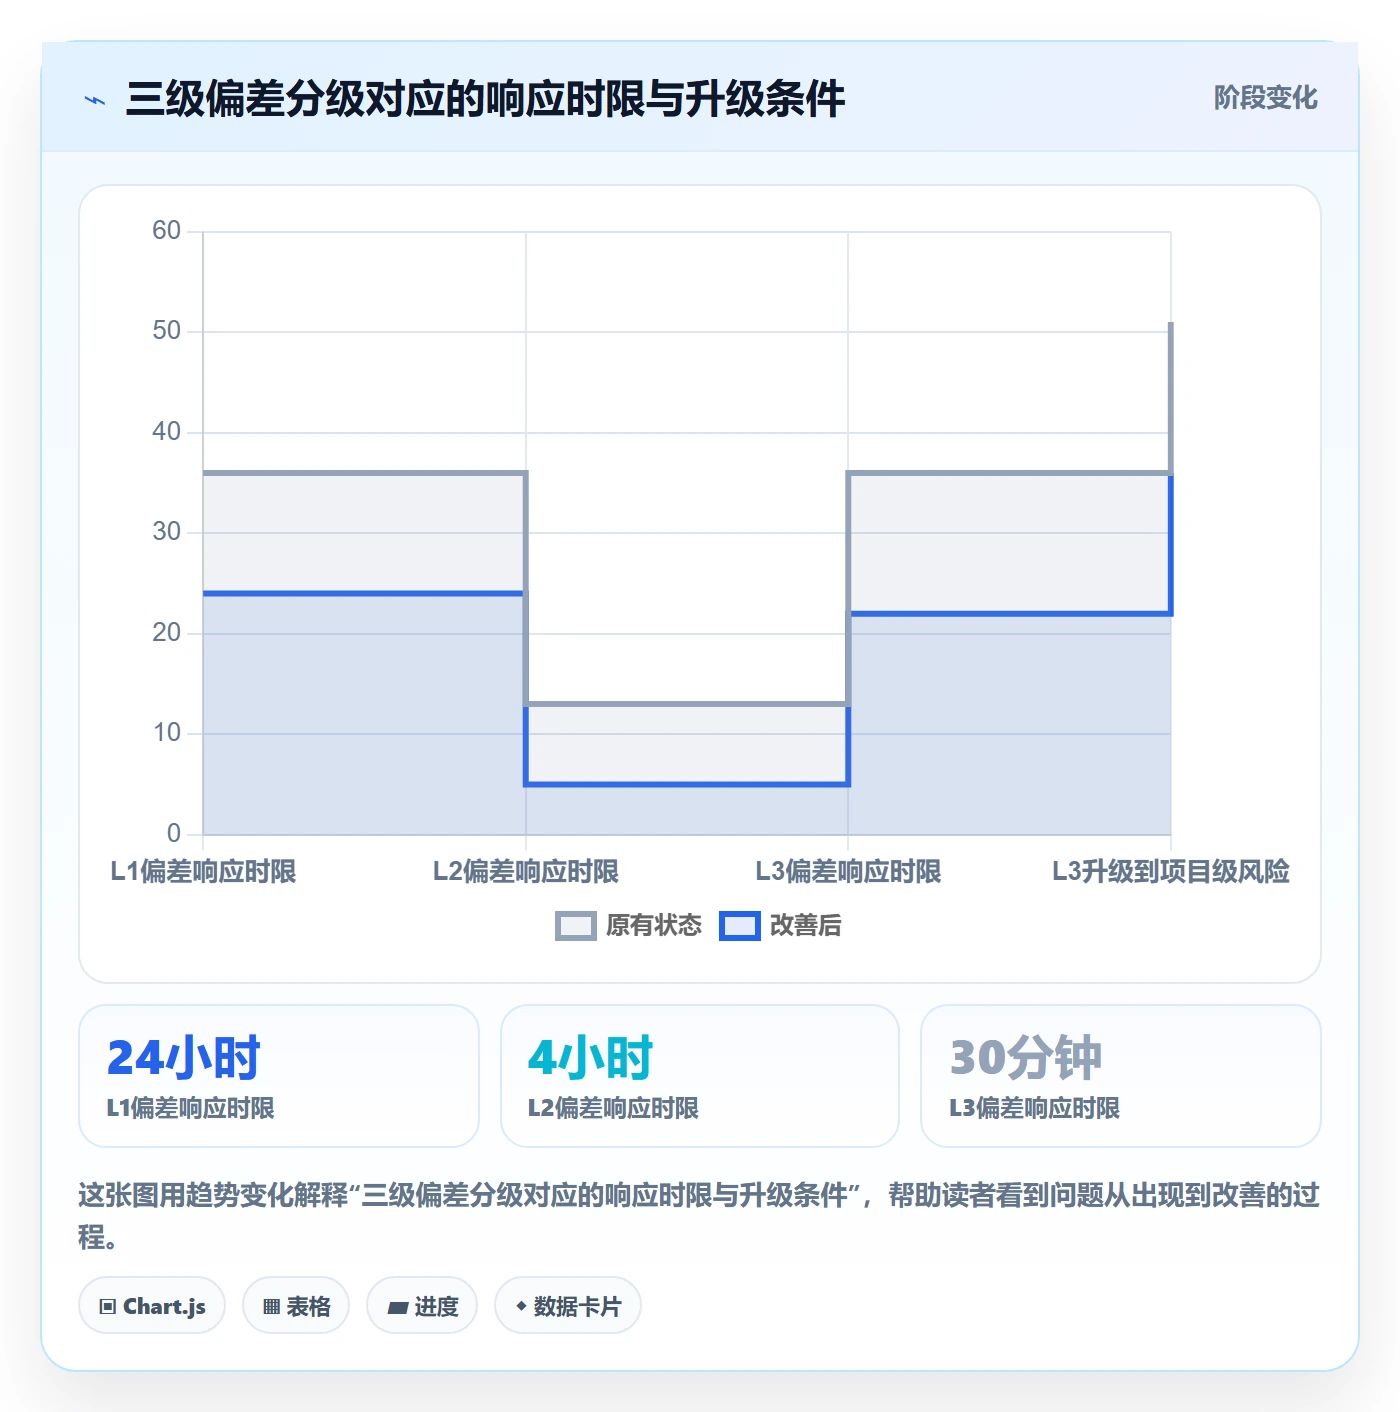The image size is (1400, 1412).
Task: Click the L2偏差响应时限 x-axis label
Action: coord(526,872)
